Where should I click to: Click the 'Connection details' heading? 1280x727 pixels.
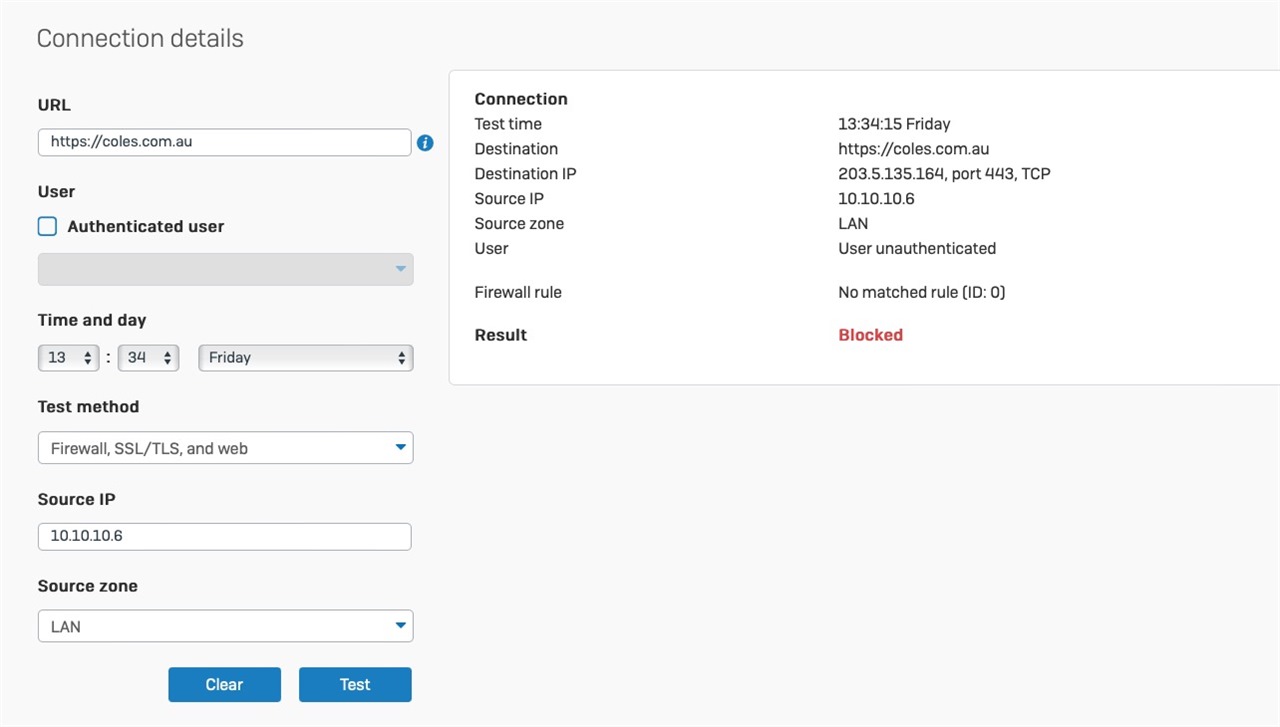click(x=140, y=39)
